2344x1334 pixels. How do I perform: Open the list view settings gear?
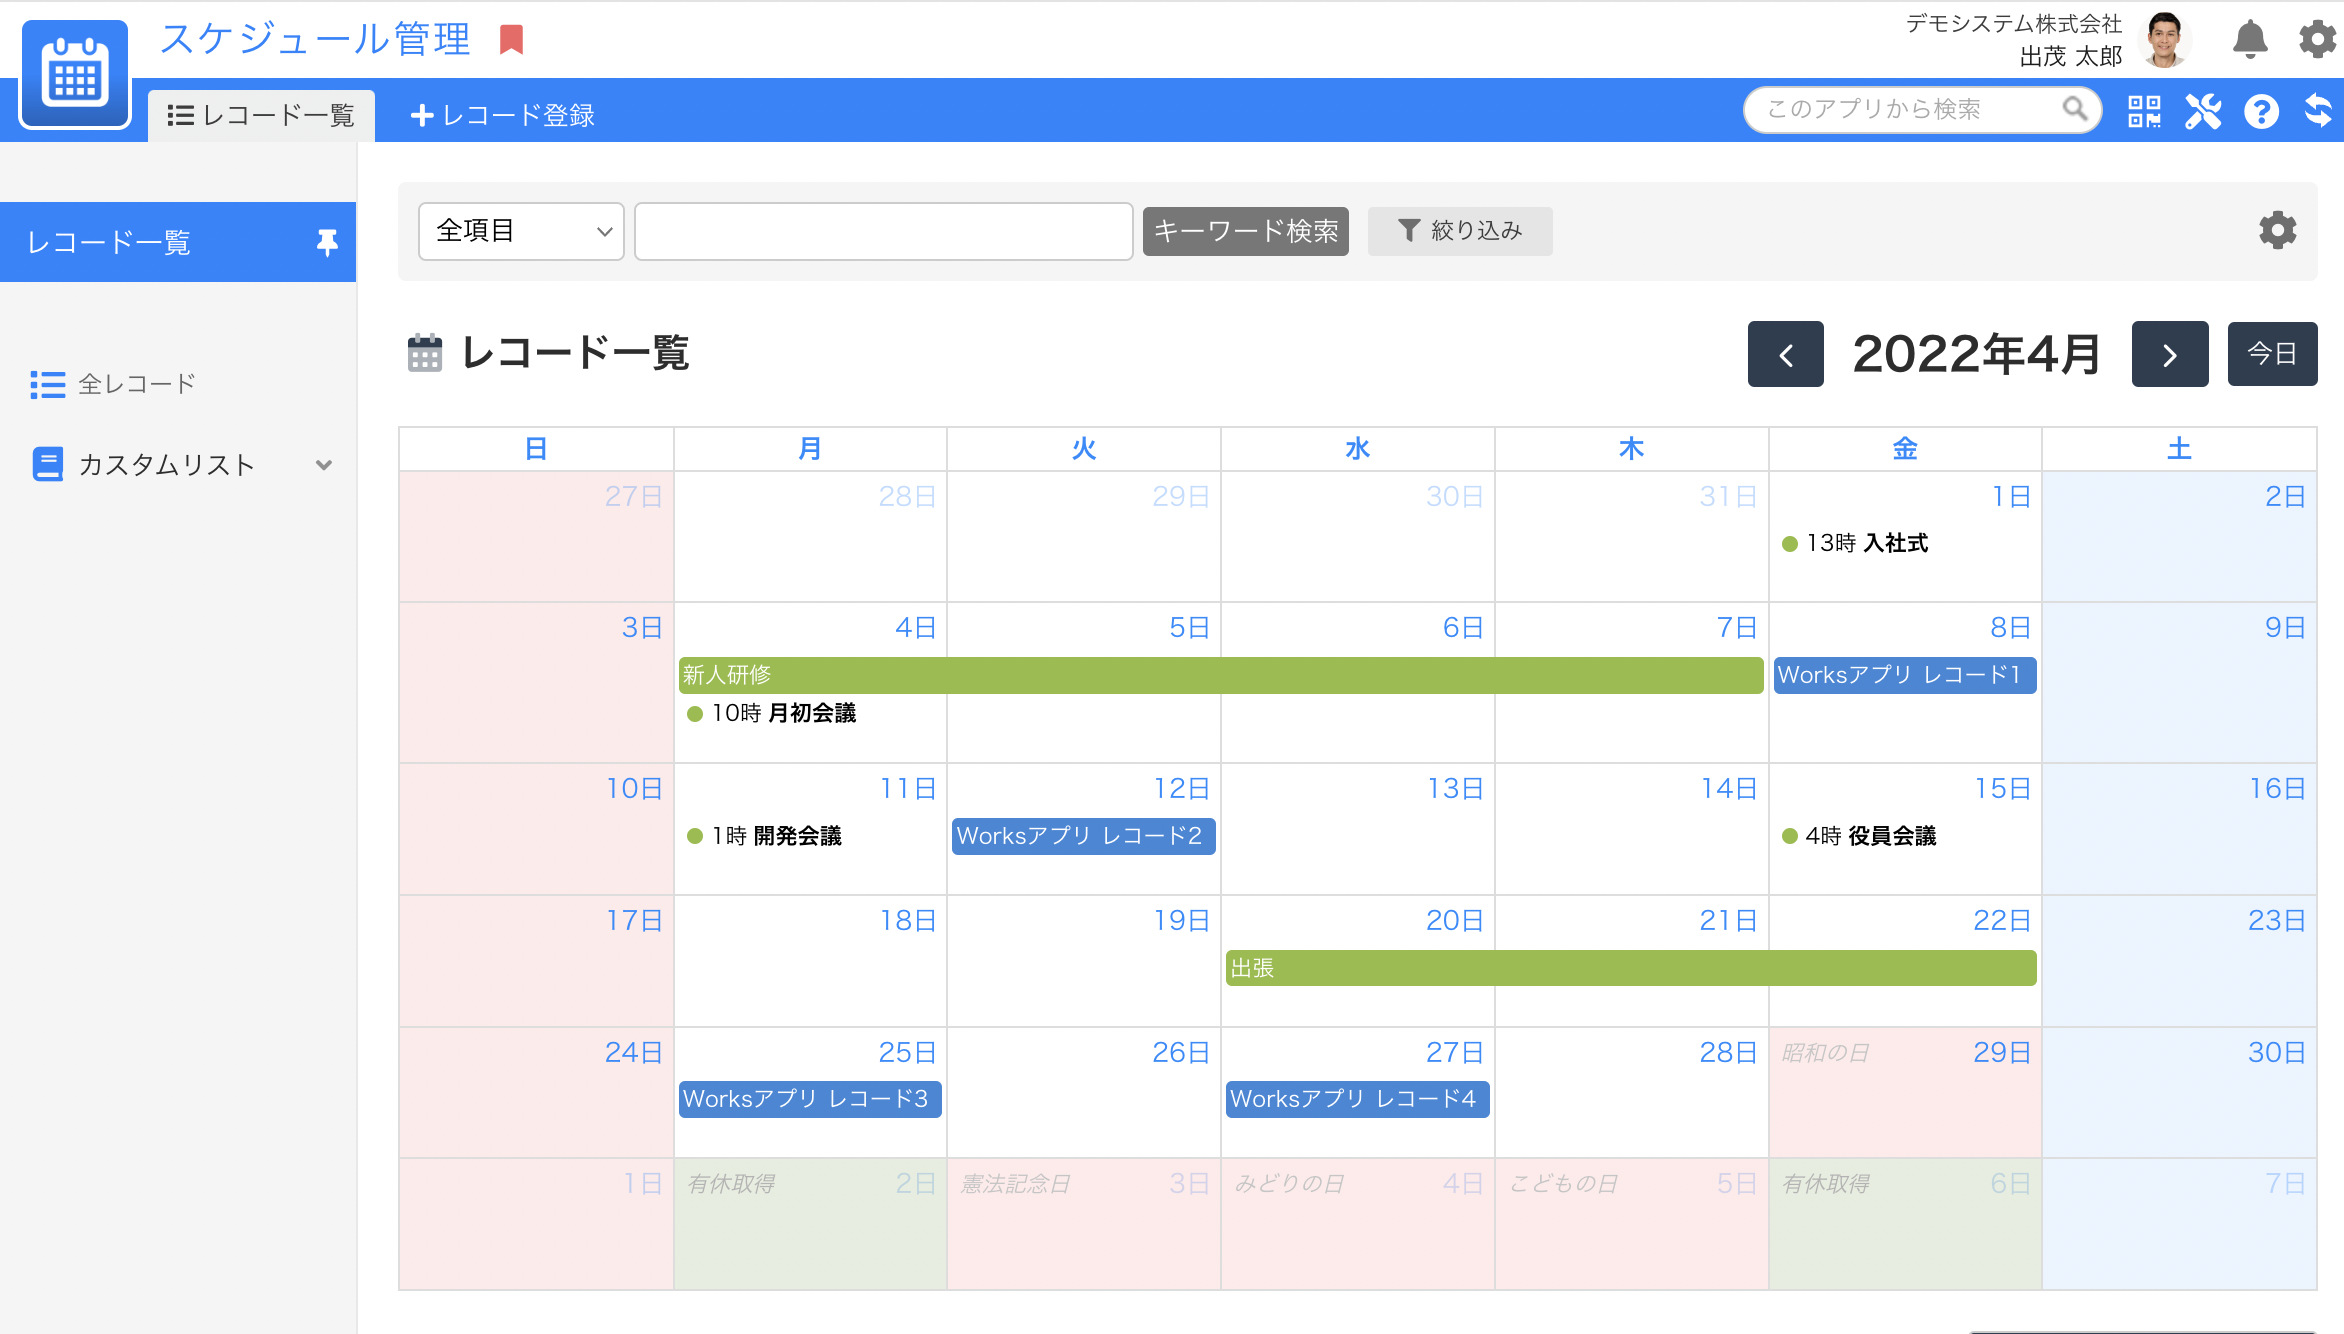point(2277,231)
